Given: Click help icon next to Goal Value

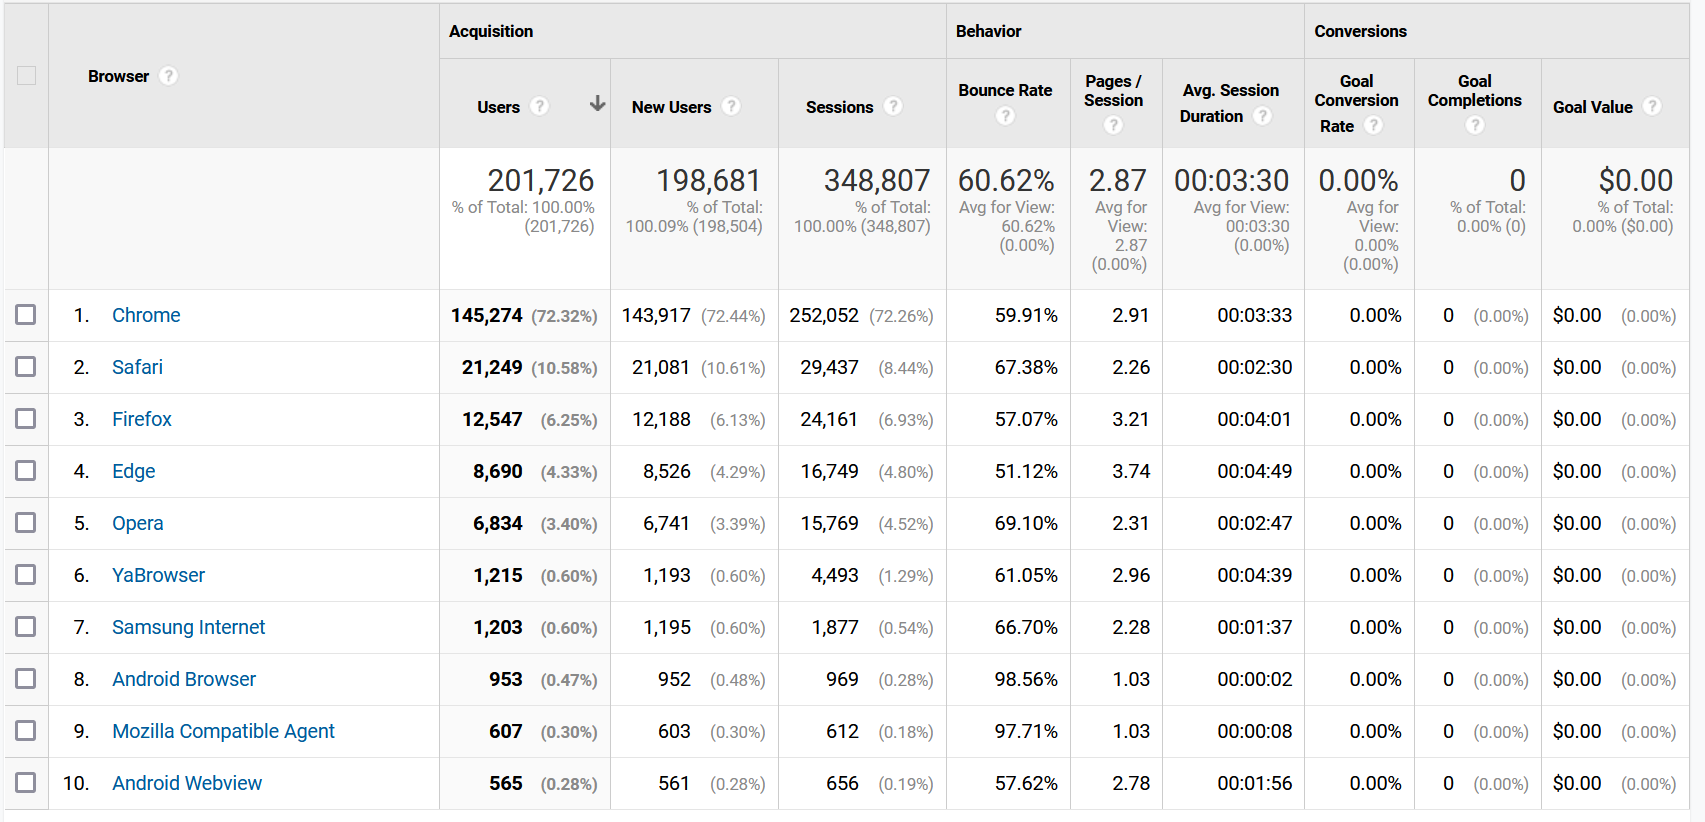Looking at the screenshot, I should tap(1652, 106).
